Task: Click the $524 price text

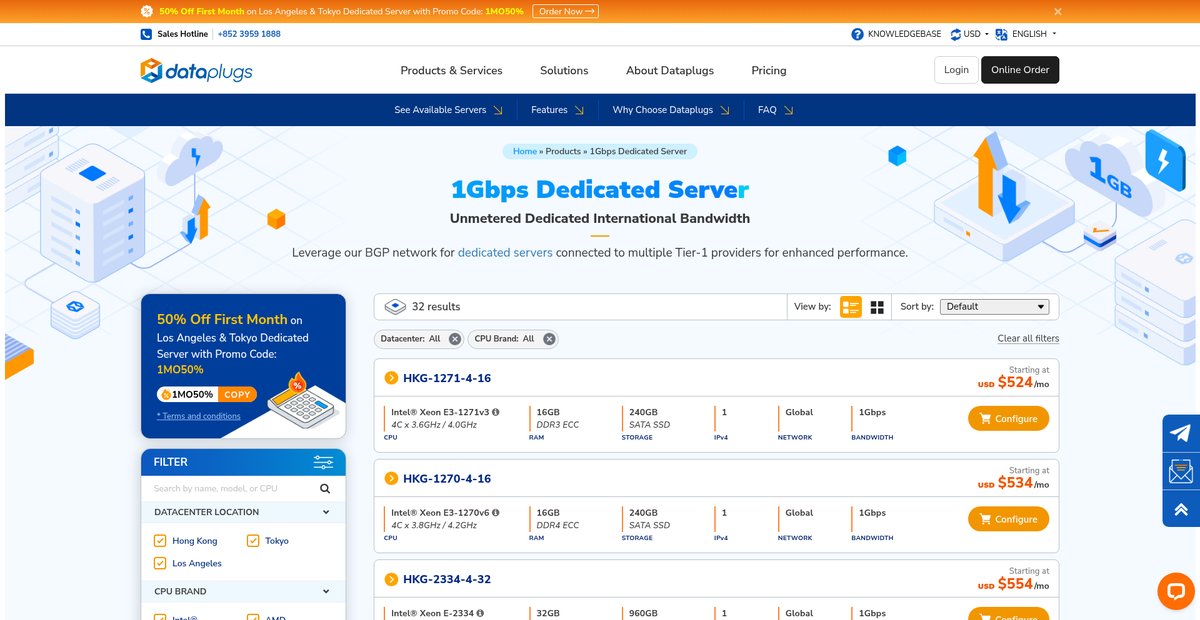Action: pos(1015,382)
